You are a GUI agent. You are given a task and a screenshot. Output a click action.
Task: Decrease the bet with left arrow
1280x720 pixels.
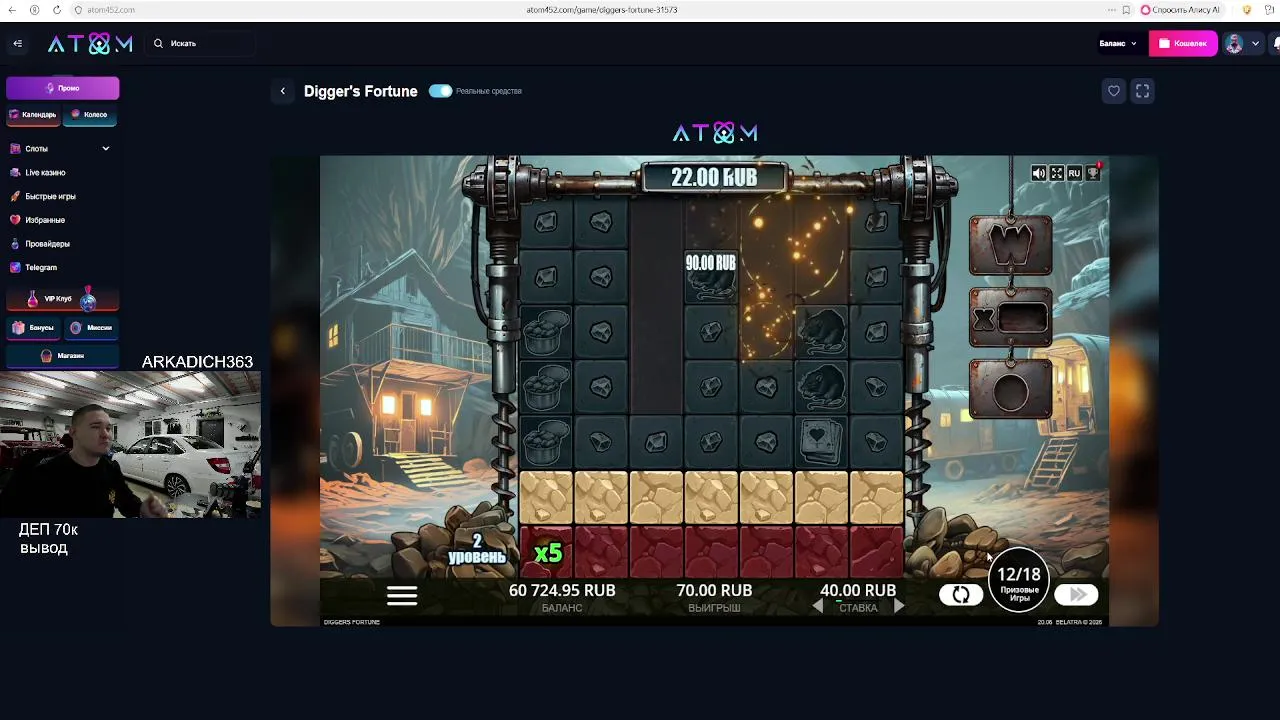(817, 606)
